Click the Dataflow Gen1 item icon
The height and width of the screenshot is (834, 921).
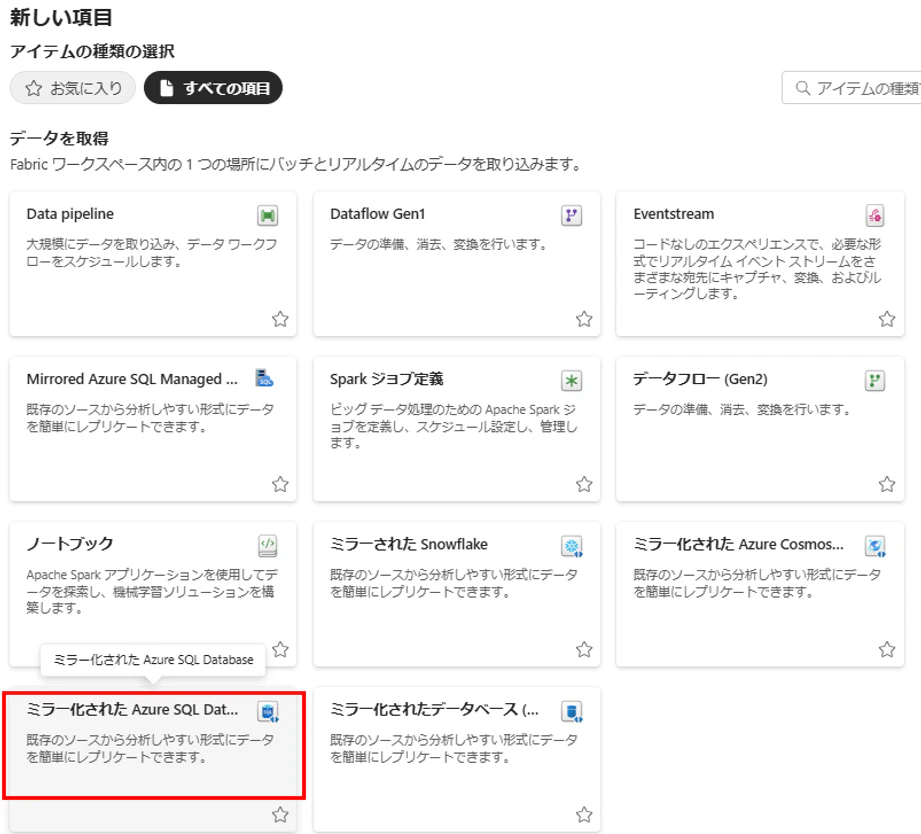click(571, 216)
